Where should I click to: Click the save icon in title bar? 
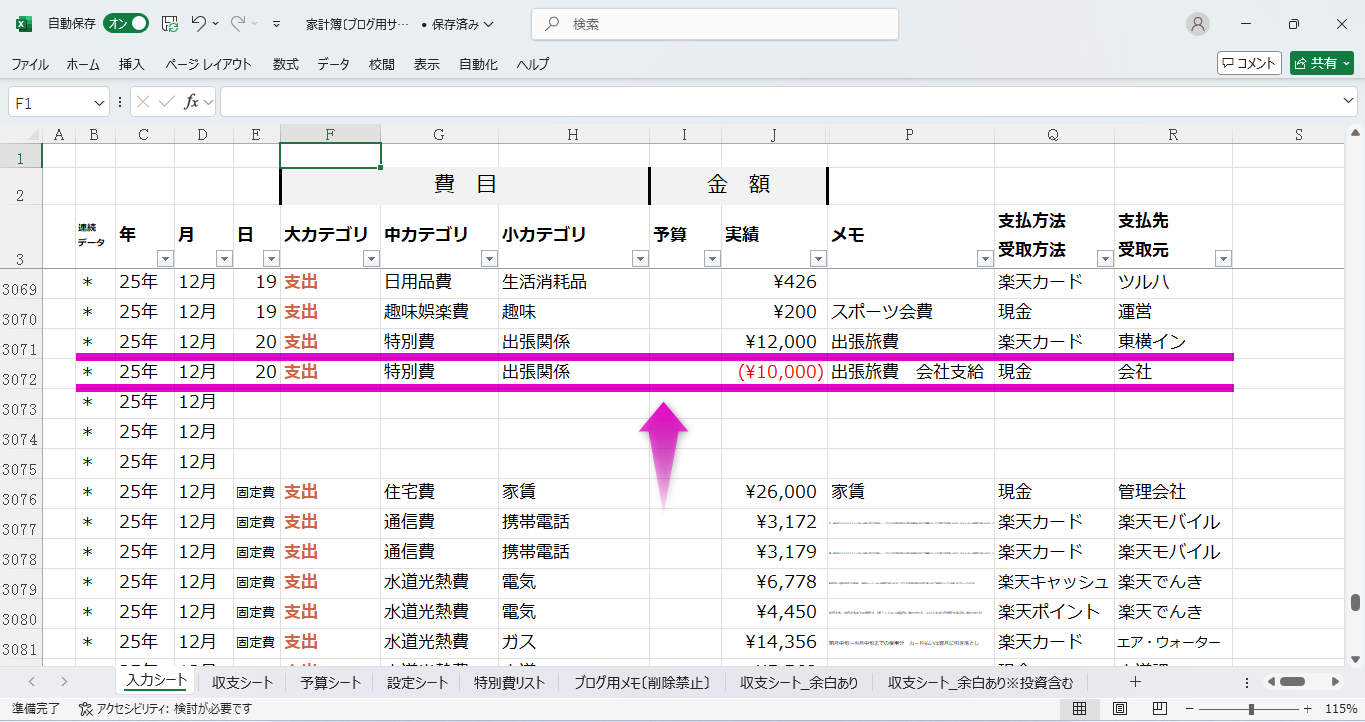click(170, 24)
